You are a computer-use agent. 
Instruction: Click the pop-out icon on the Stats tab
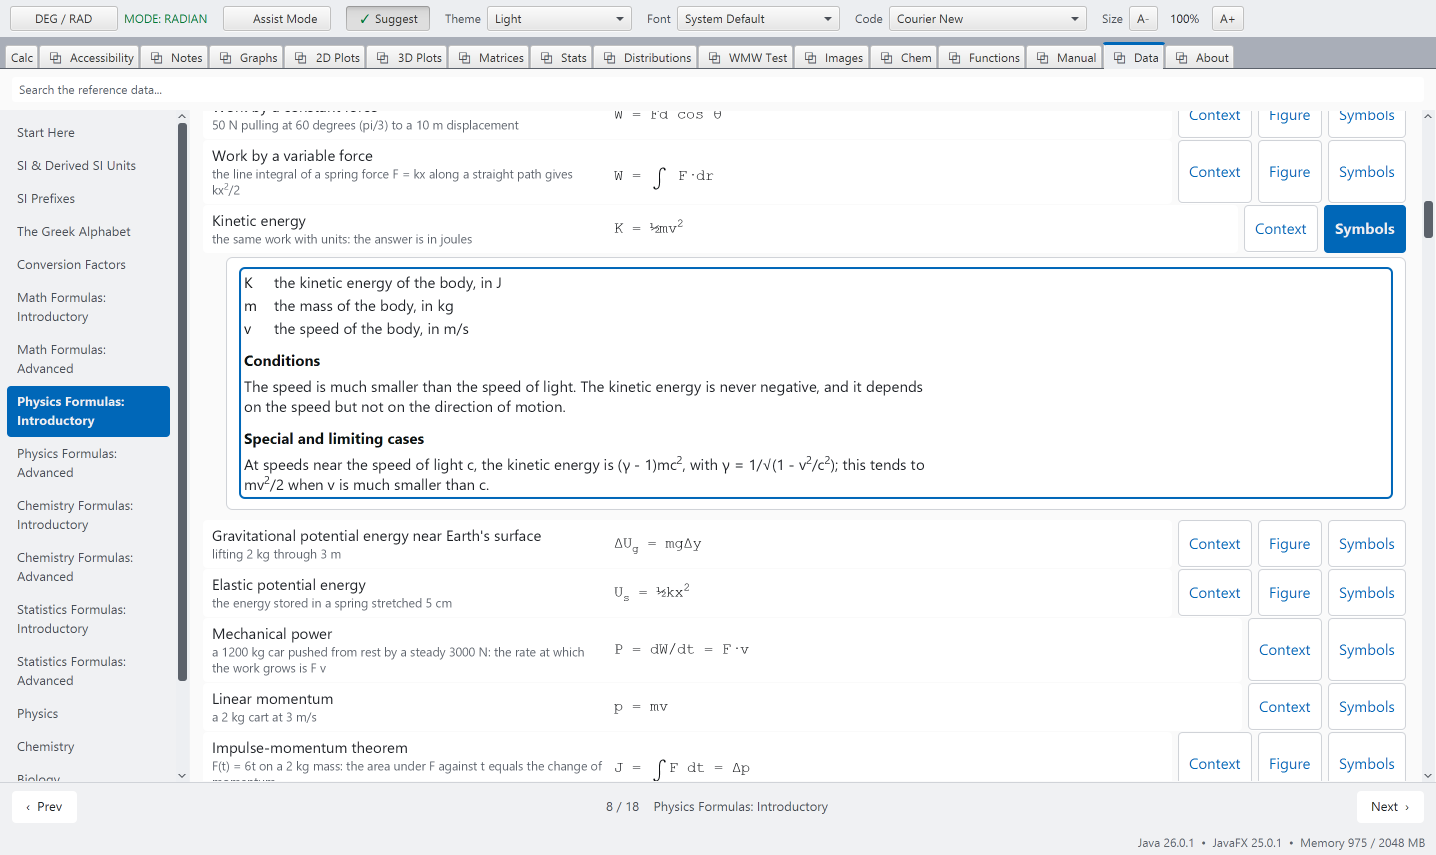[x=547, y=58]
